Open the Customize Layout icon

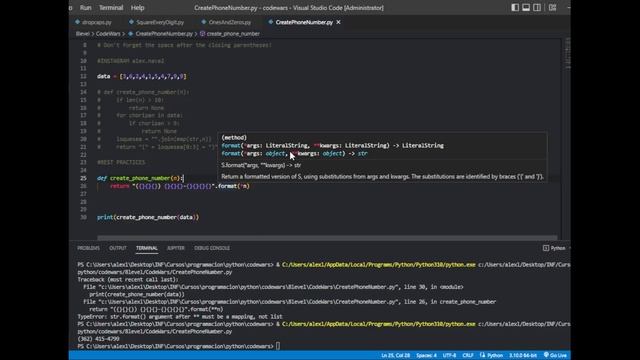[552, 8]
